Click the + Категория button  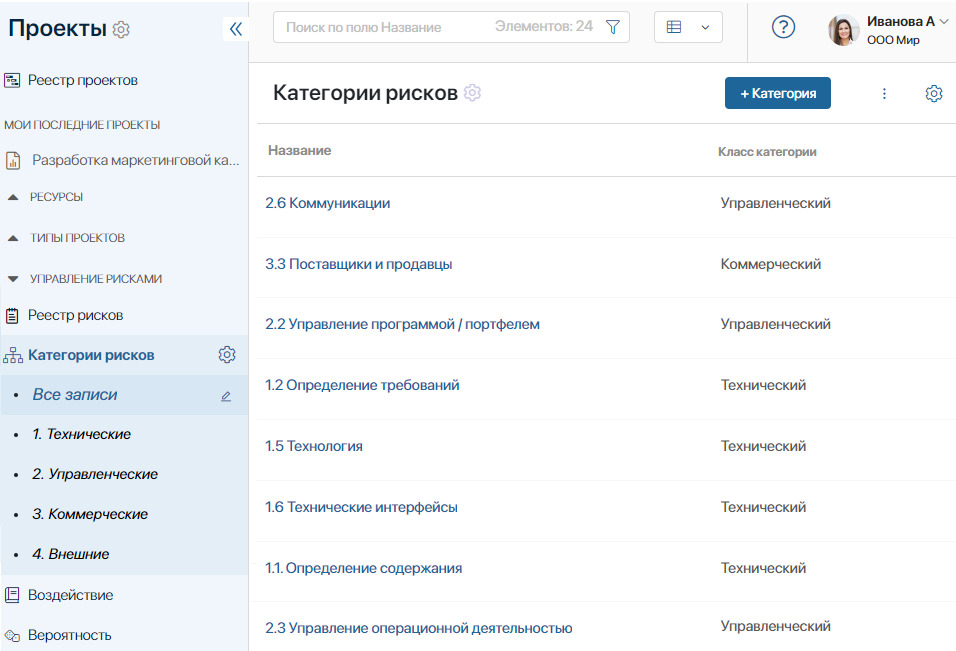tap(777, 93)
